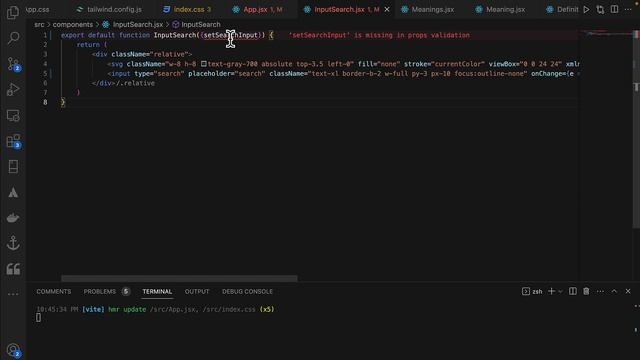Open the Explorer view in activity bar

13,13
